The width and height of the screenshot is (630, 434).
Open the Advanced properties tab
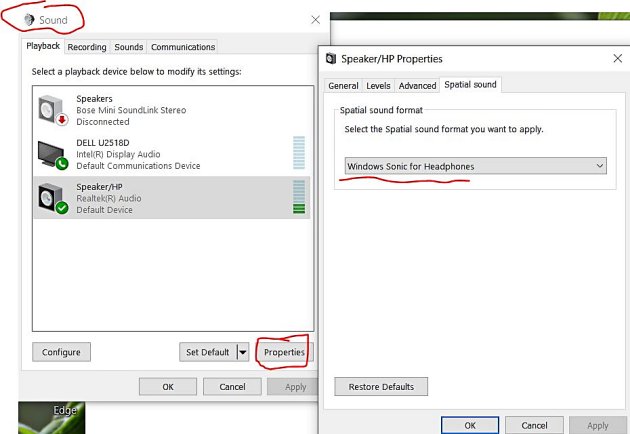pos(417,86)
